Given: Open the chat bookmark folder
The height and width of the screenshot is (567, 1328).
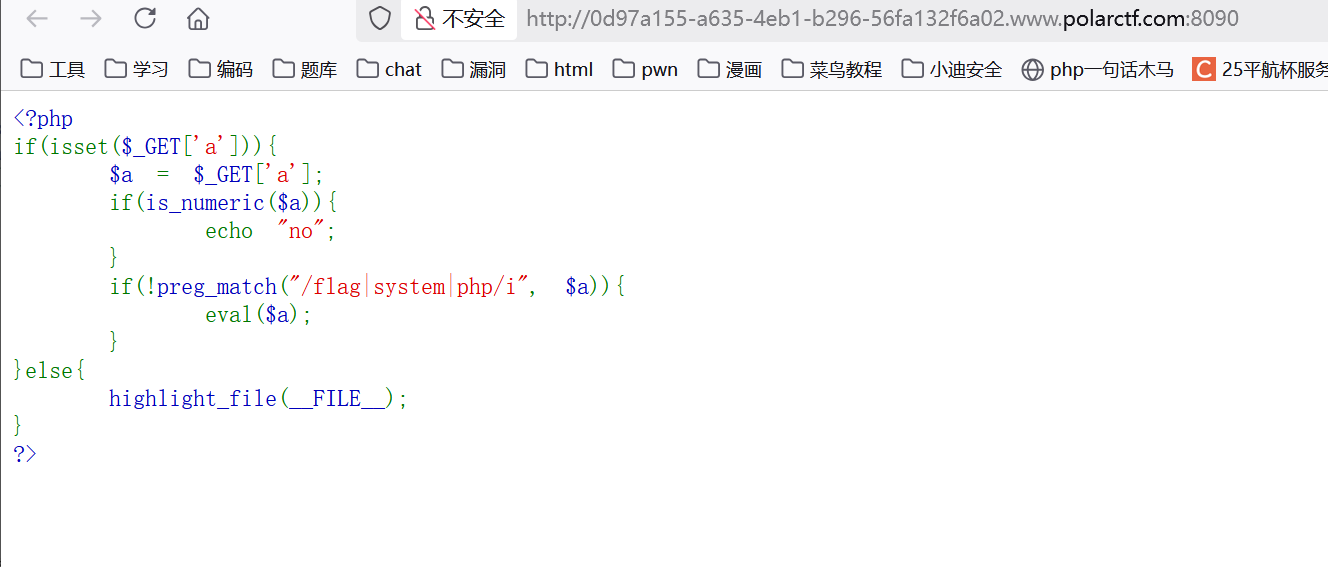Looking at the screenshot, I should [x=390, y=69].
